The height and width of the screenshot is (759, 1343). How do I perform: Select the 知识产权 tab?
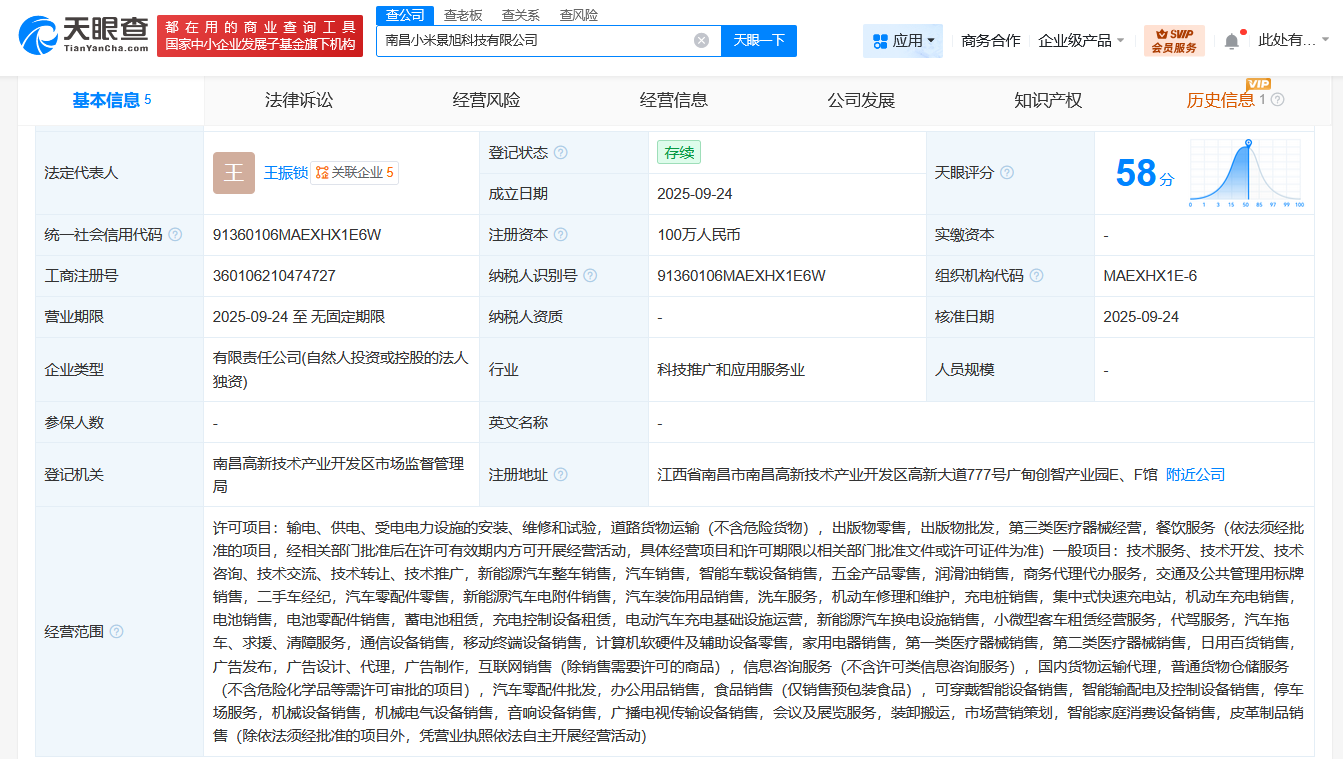1046,99
